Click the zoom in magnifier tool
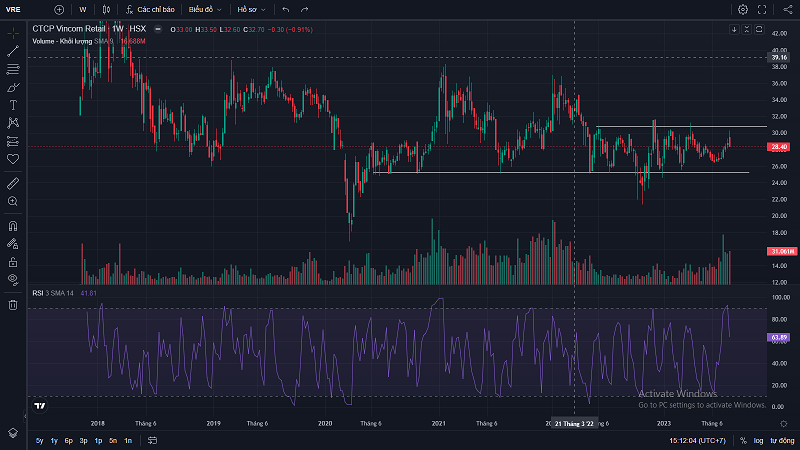 [x=13, y=201]
